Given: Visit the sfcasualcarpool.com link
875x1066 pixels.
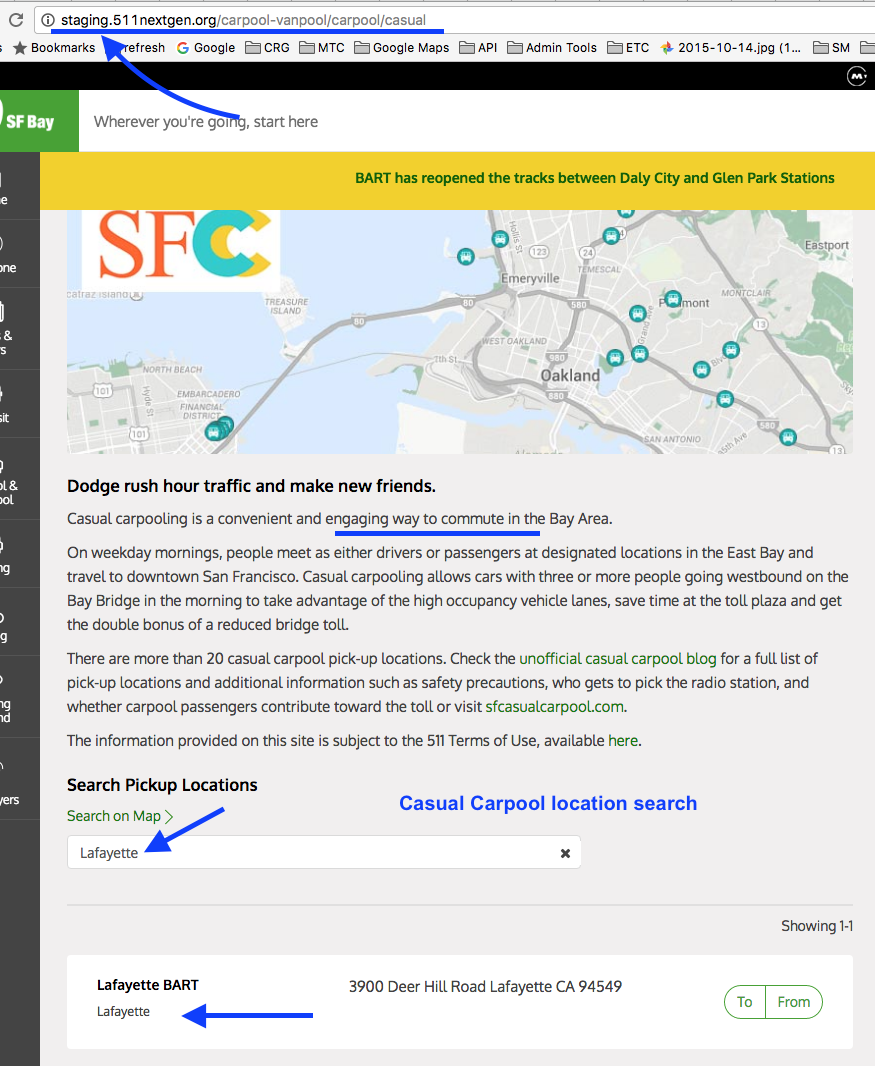Looking at the screenshot, I should [x=554, y=707].
